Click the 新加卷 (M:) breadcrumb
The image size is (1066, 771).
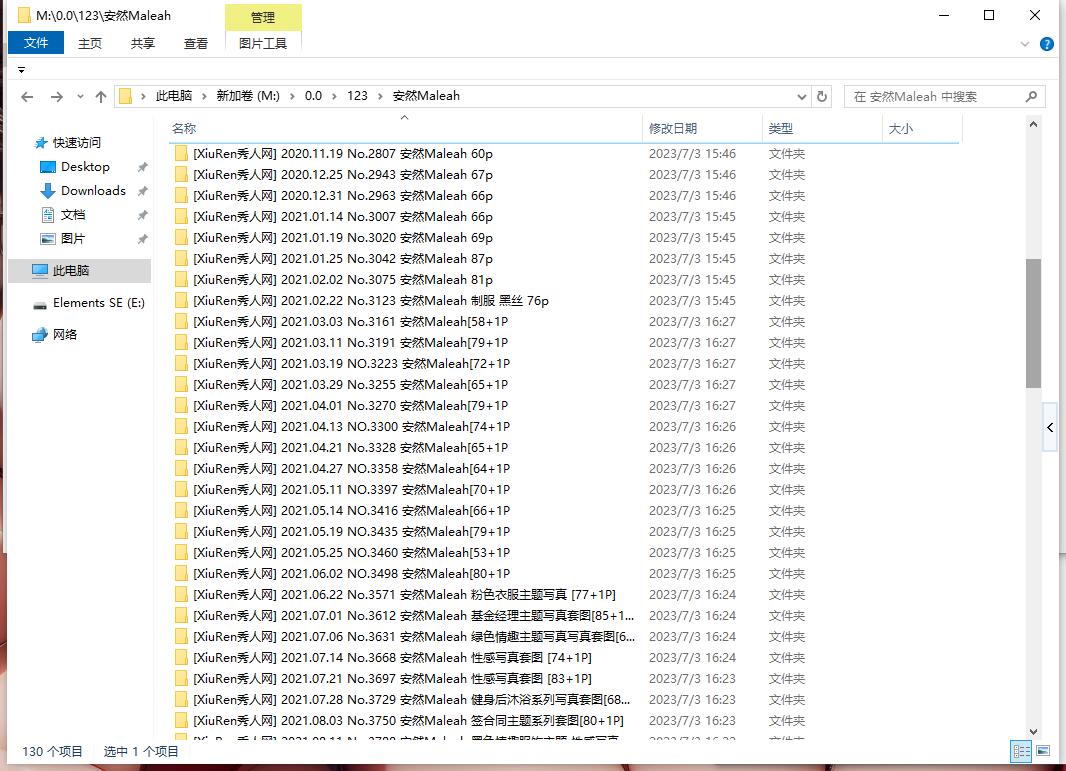[248, 96]
